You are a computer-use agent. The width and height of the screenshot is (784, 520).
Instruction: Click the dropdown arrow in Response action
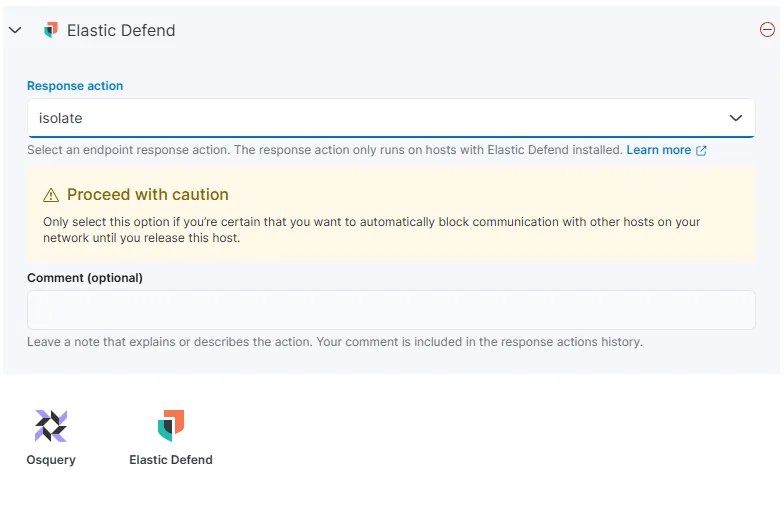(x=736, y=118)
